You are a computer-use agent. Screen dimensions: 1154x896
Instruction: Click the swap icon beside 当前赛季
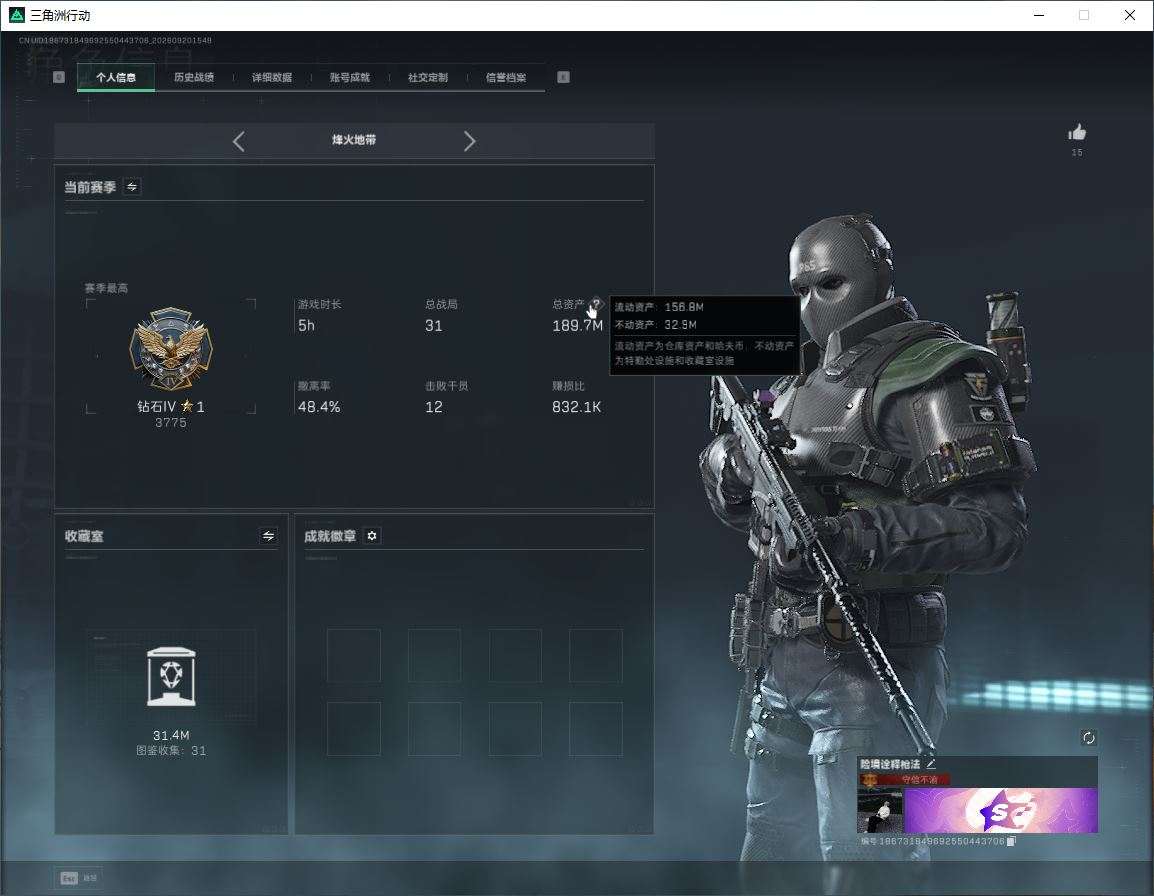[x=132, y=187]
